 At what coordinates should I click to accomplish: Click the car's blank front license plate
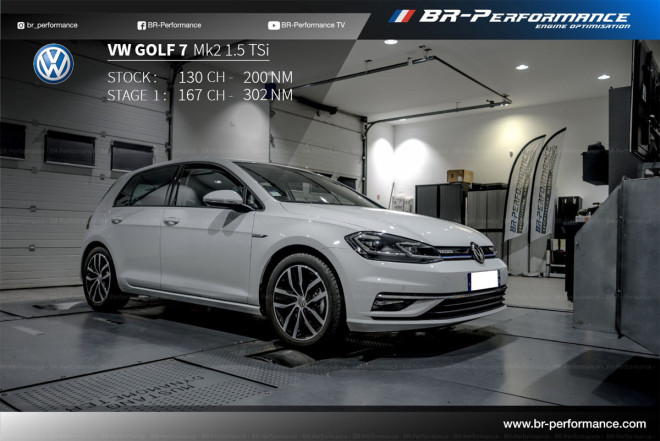click(484, 280)
